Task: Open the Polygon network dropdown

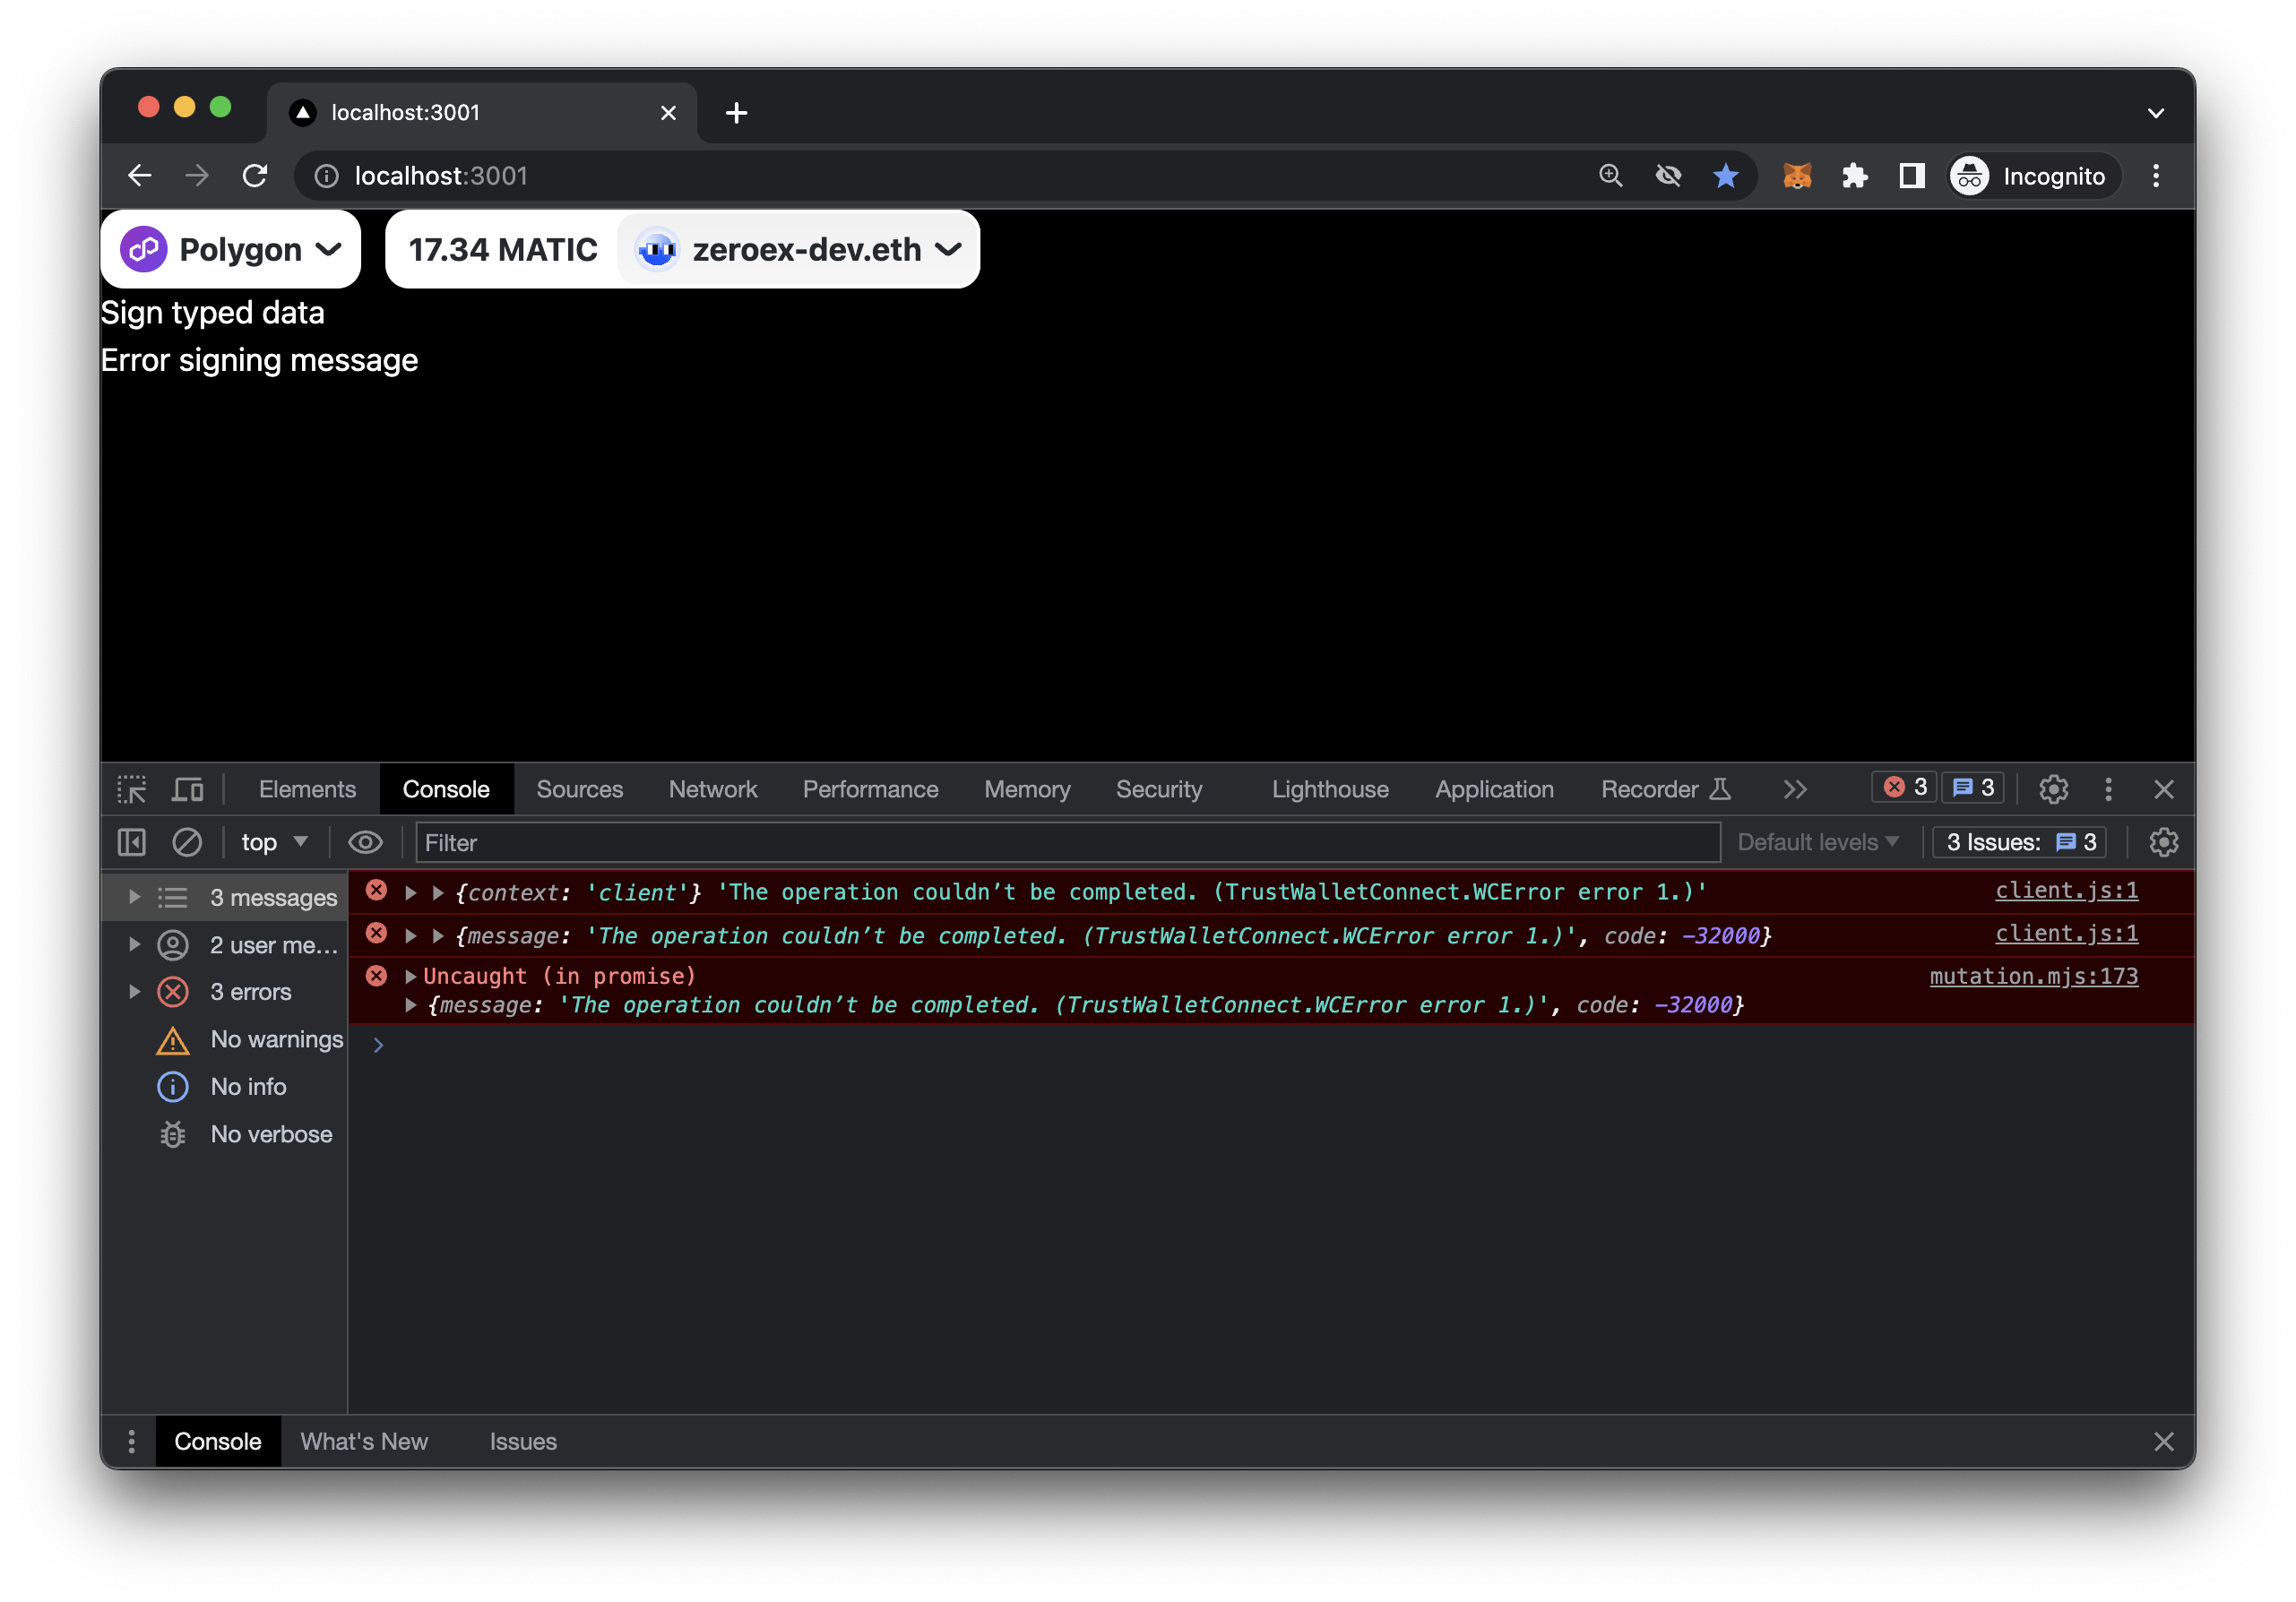Action: click(231, 249)
